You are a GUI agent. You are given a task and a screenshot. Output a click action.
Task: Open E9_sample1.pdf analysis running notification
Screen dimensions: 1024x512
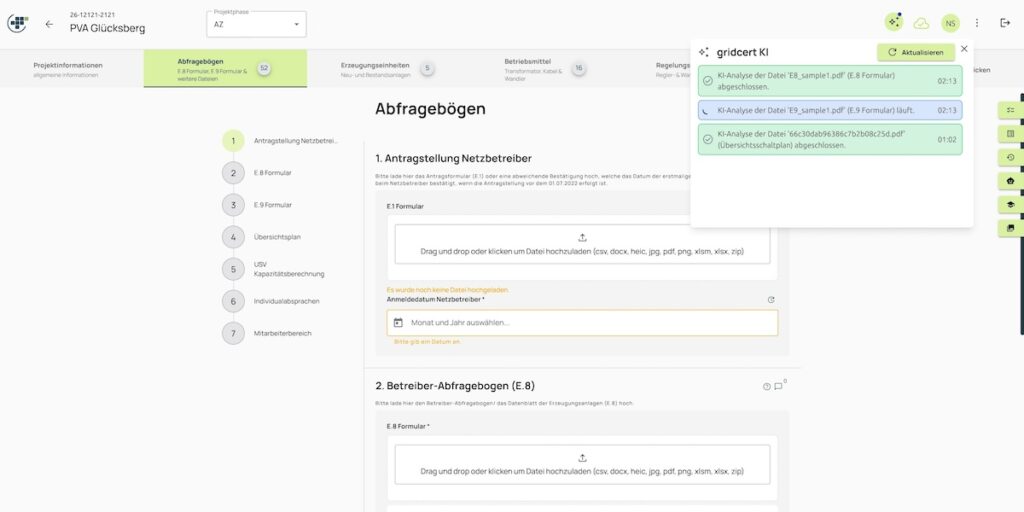pos(830,110)
